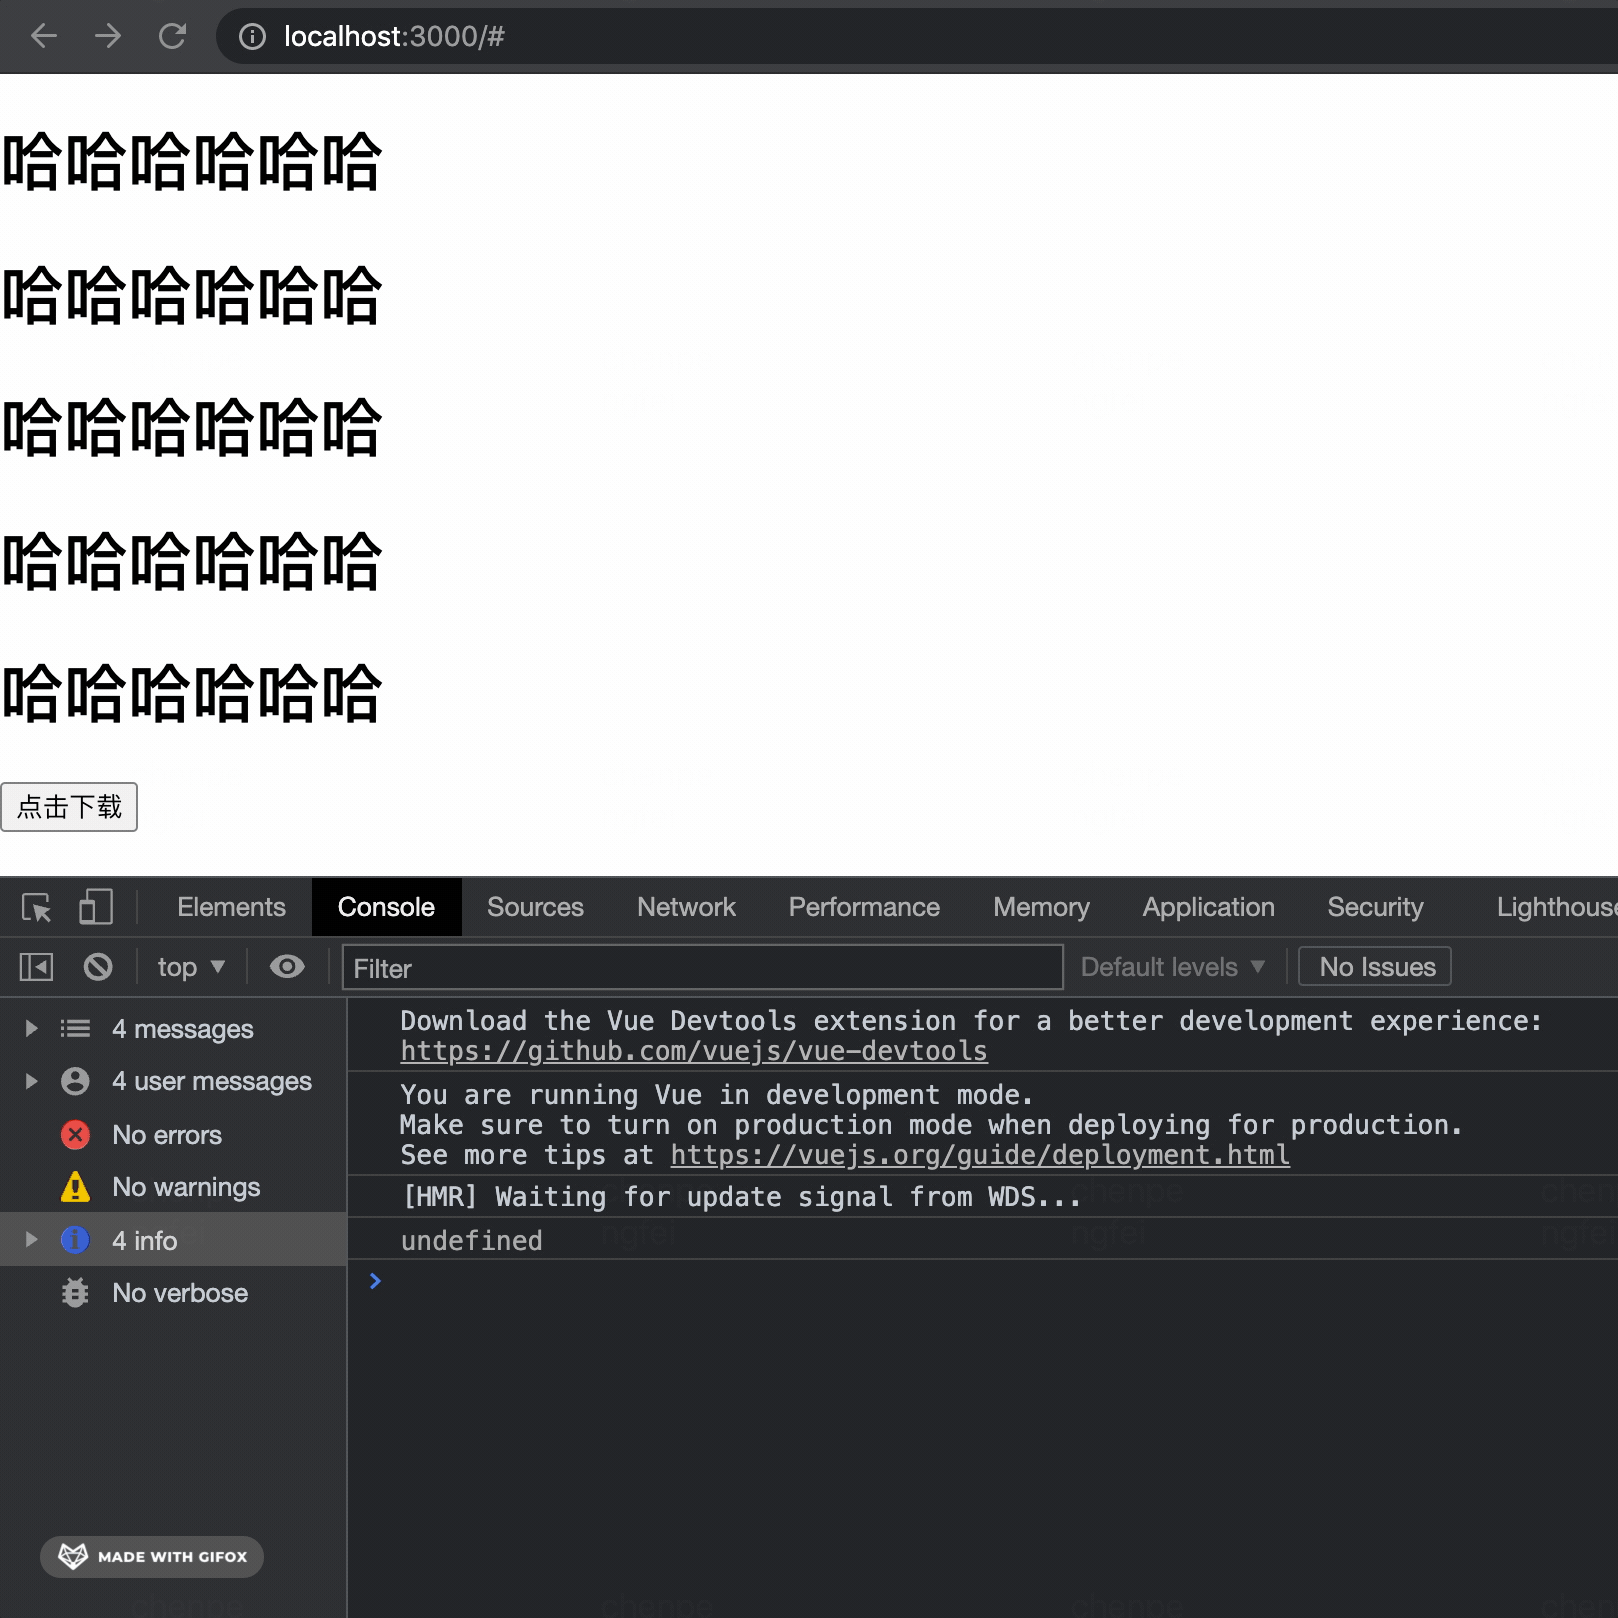The image size is (1618, 1618).
Task: Click the No Issues button
Action: coord(1375,967)
